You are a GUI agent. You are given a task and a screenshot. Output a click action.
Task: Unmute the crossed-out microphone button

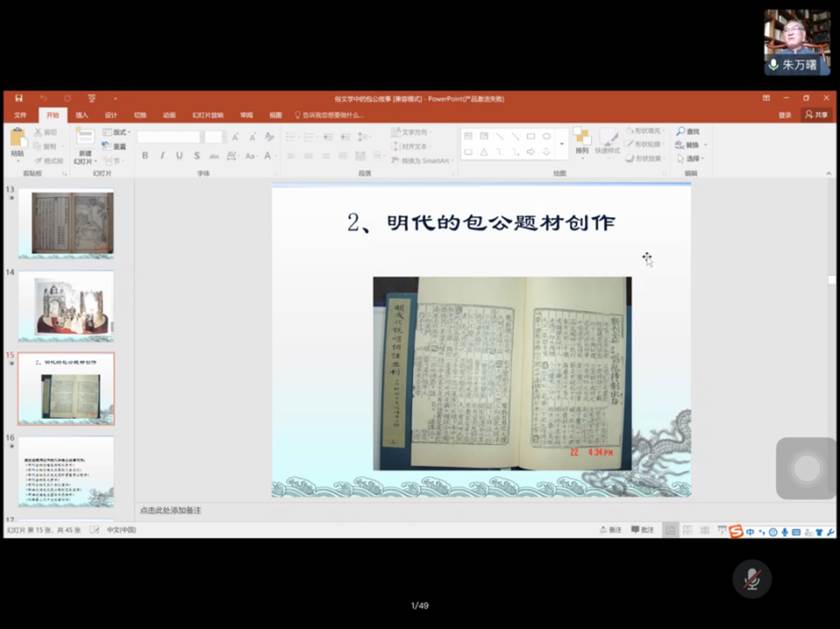(x=752, y=579)
